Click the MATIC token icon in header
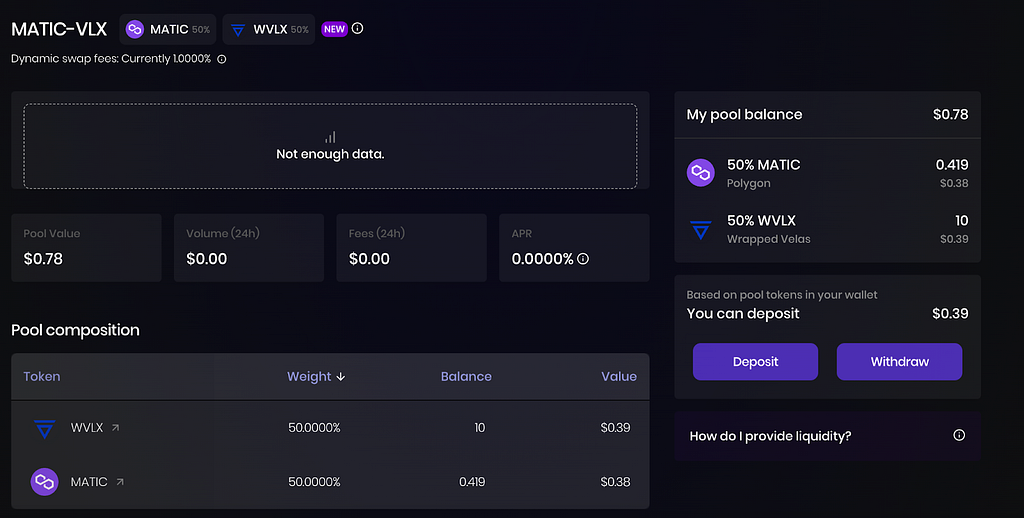 [135, 29]
